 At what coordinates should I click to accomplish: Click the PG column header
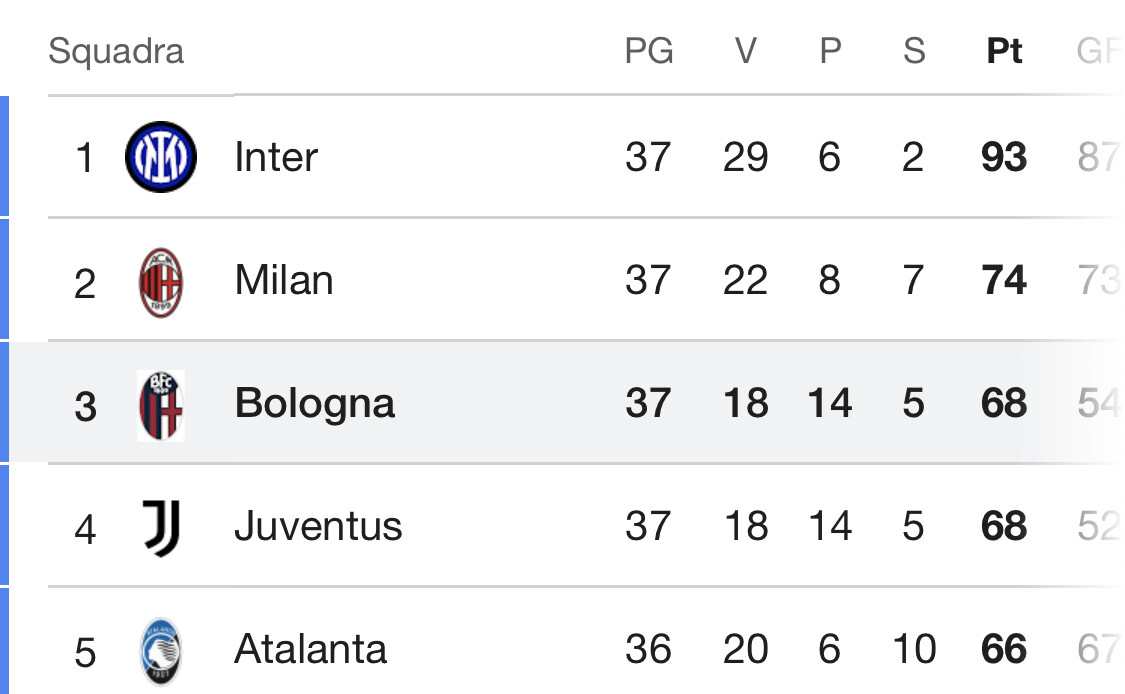pos(649,51)
